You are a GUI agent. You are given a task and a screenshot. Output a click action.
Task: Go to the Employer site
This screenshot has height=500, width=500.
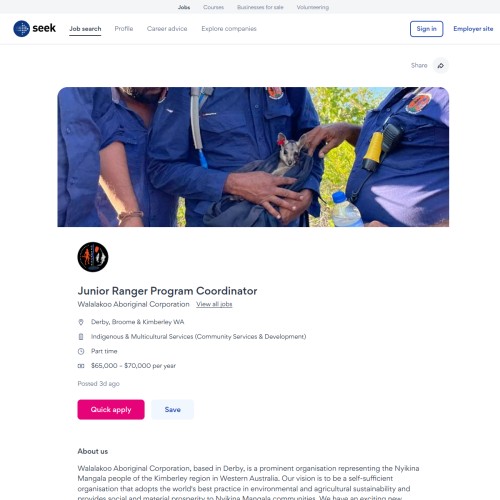click(473, 29)
